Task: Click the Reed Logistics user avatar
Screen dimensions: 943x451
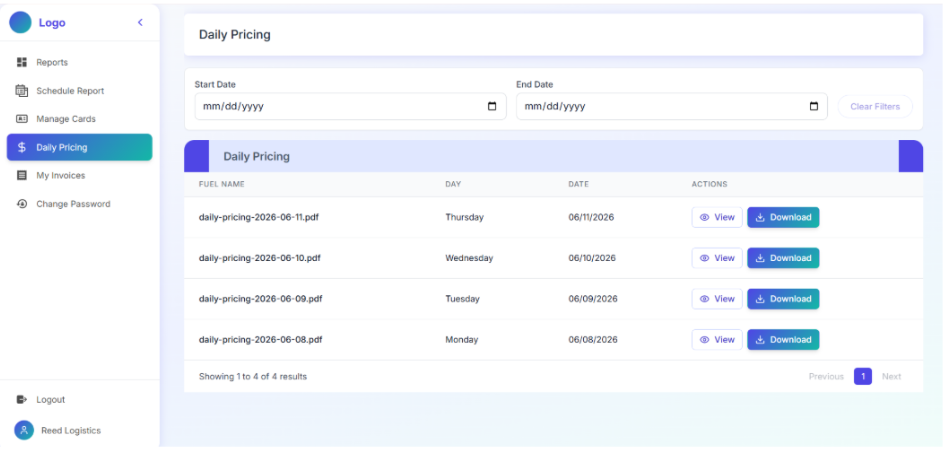Action: (24, 431)
